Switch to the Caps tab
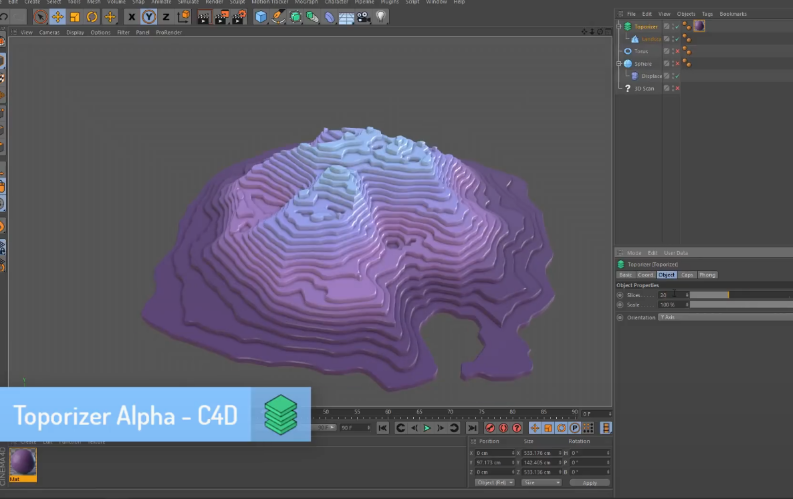This screenshot has height=499, width=793. click(x=687, y=274)
